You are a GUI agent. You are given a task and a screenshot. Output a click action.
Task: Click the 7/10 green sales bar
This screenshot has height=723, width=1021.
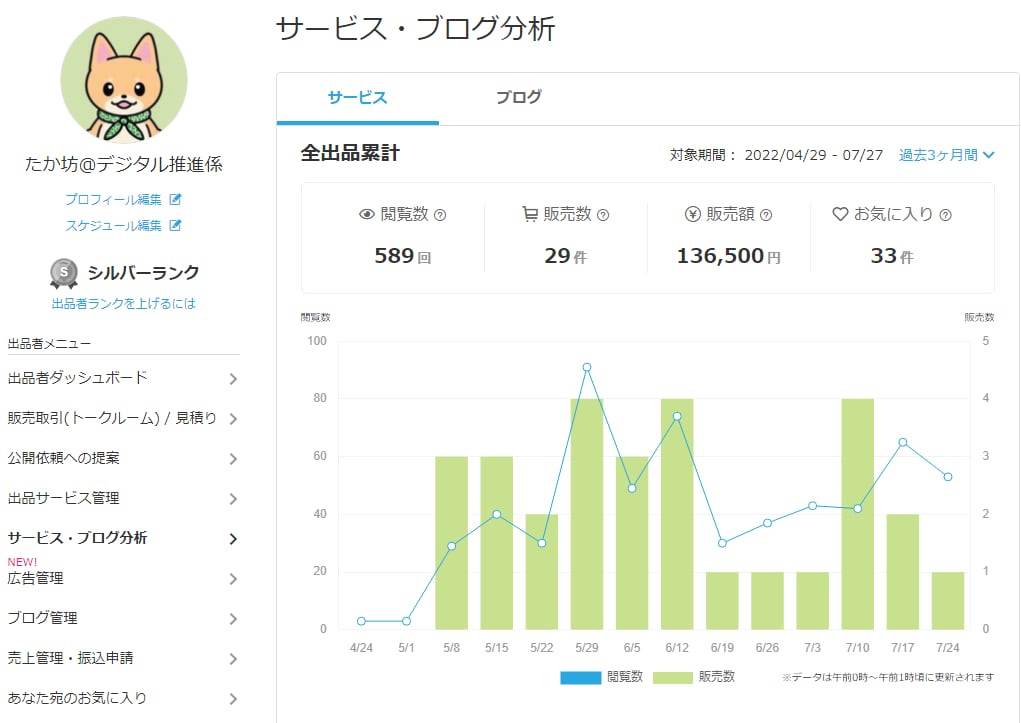[x=858, y=514]
